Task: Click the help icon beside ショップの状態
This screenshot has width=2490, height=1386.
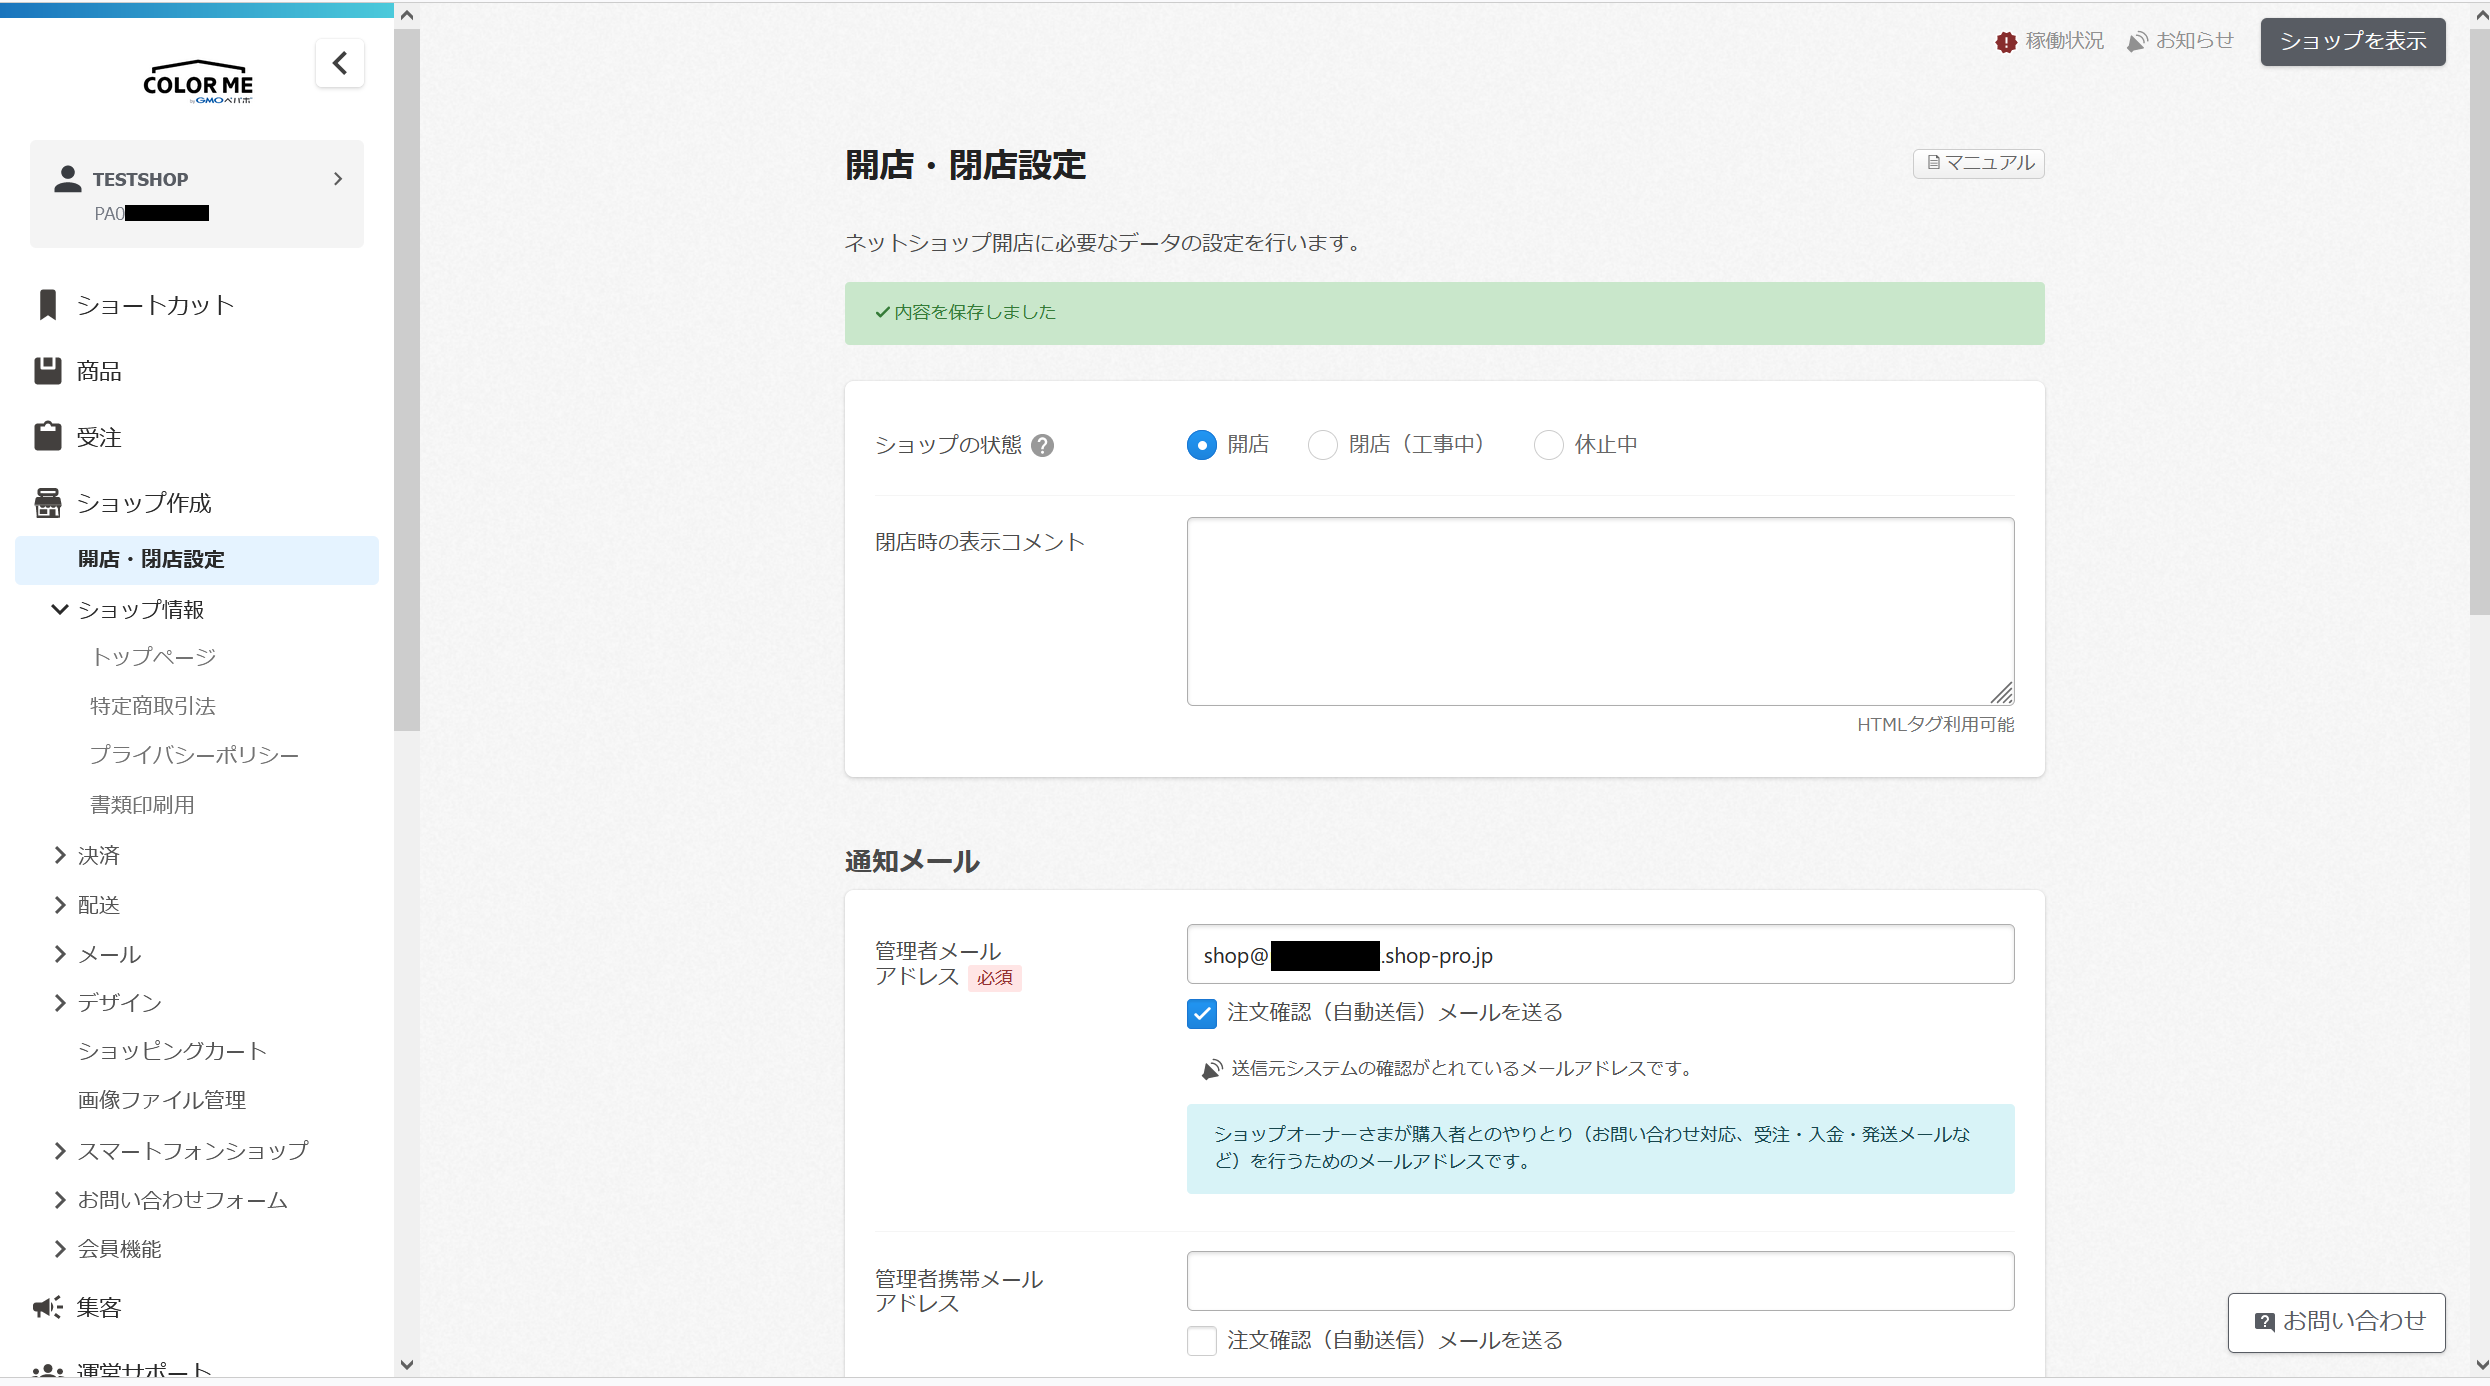Action: point(1042,446)
